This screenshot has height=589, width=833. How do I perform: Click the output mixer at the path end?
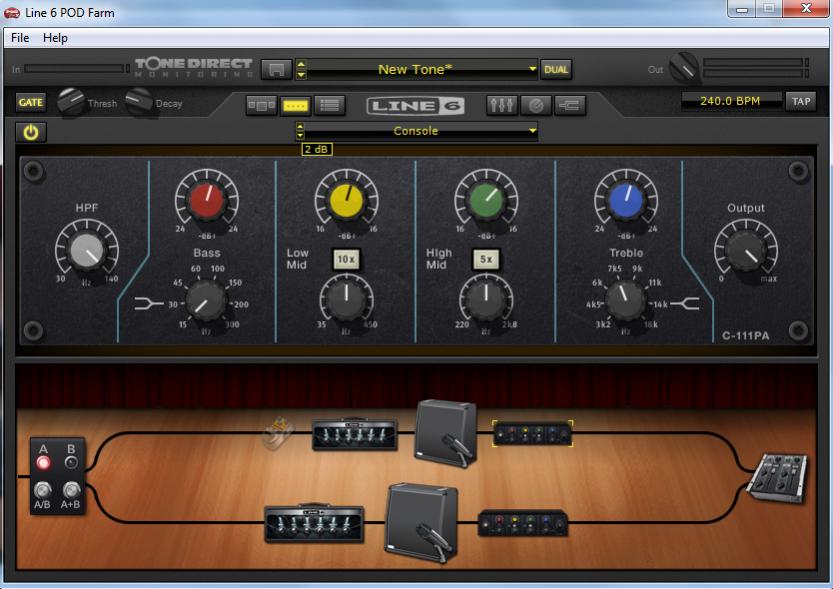[x=777, y=477]
